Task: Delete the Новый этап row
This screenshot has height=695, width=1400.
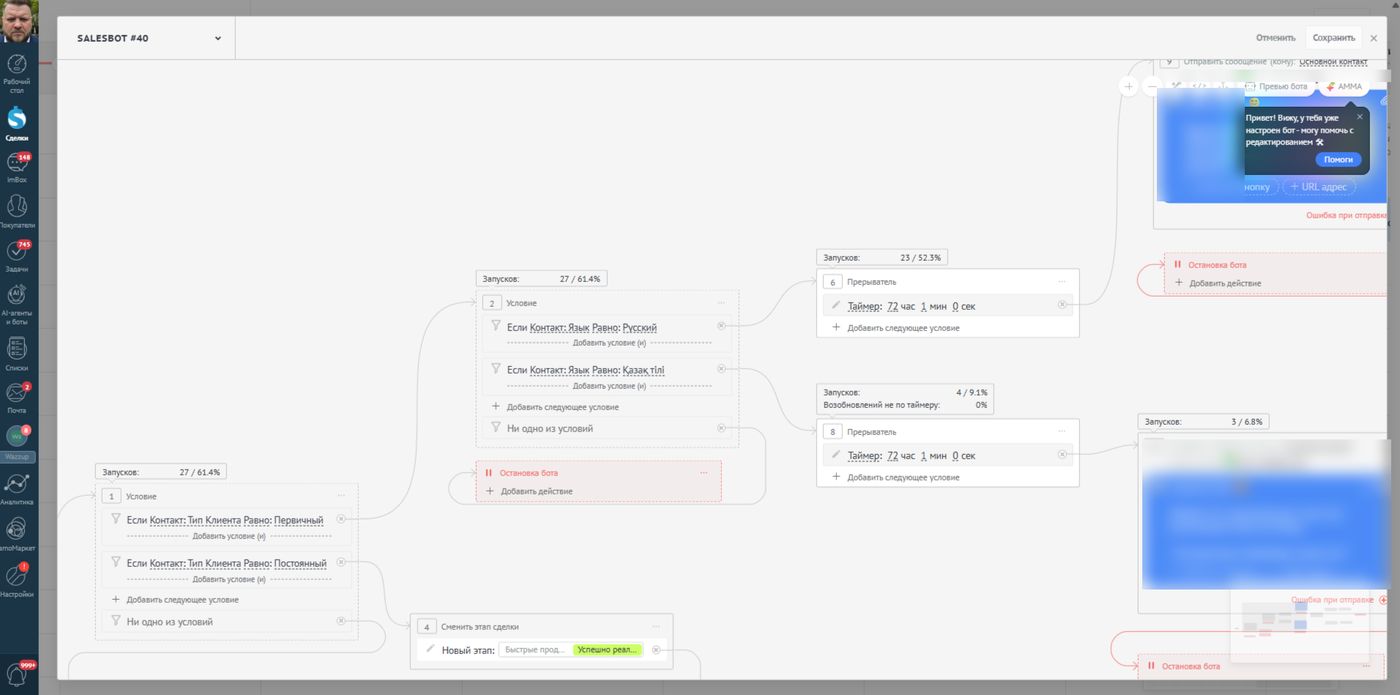Action: click(x=656, y=650)
